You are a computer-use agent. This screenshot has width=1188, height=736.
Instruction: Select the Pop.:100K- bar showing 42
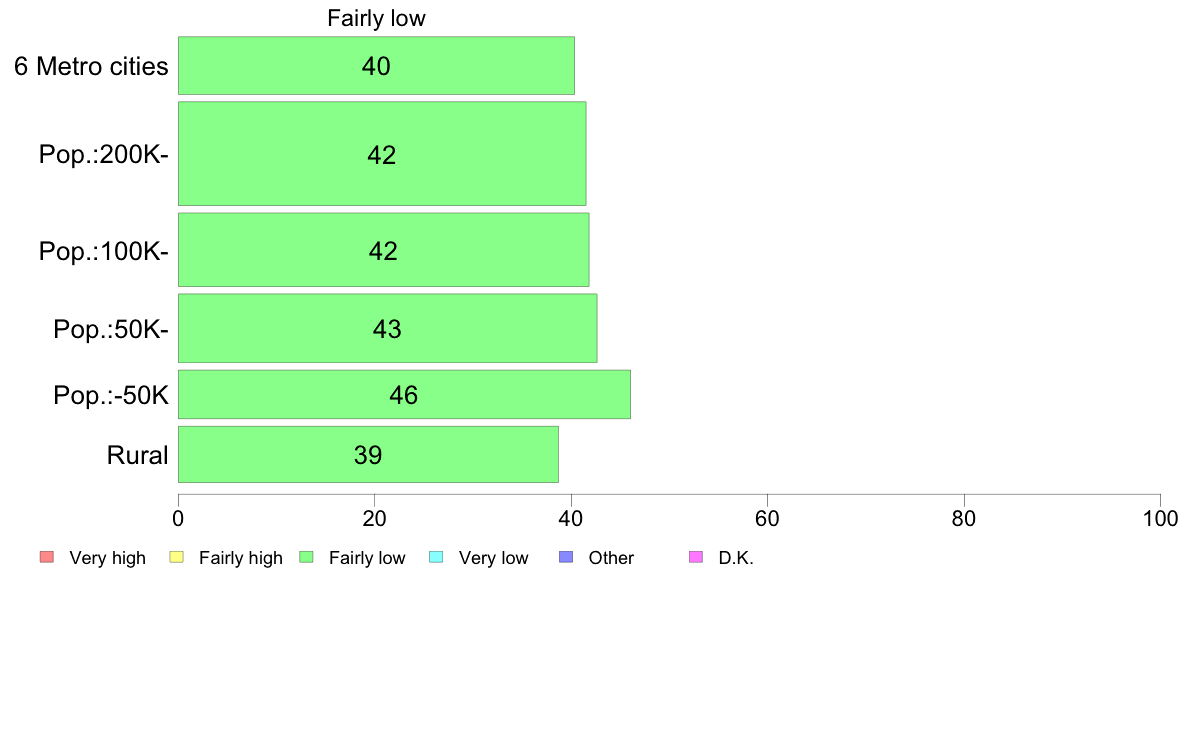(383, 250)
